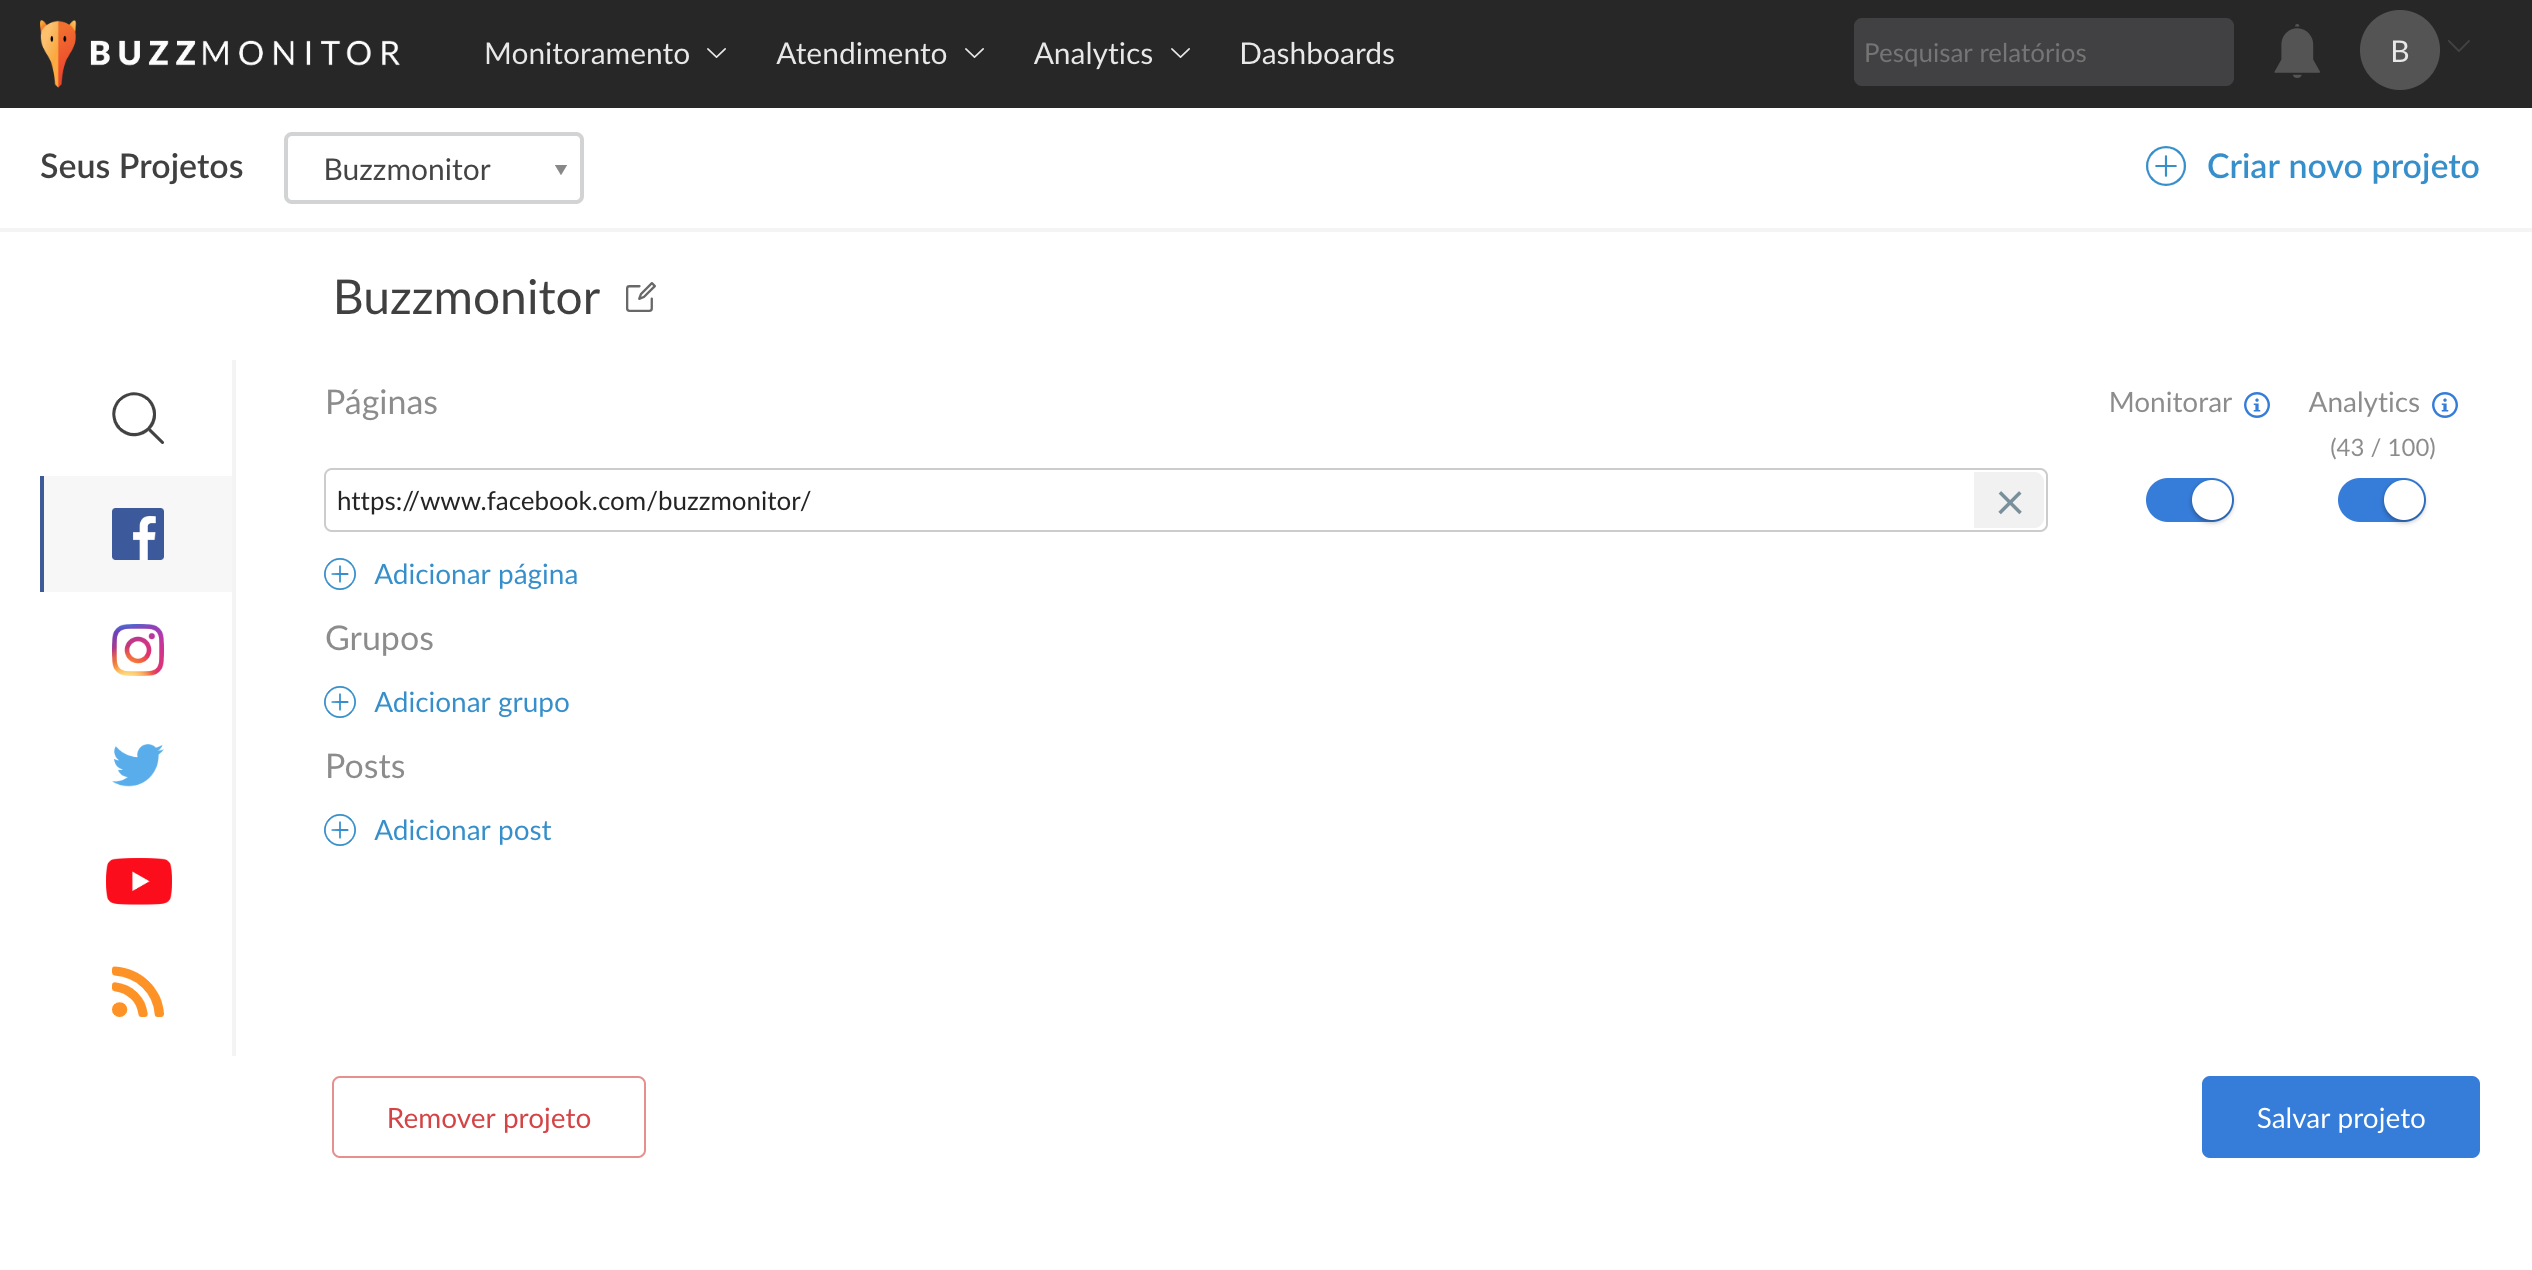The image size is (2532, 1270).
Task: Toggle the Analytics switch for the page
Action: click(2381, 500)
